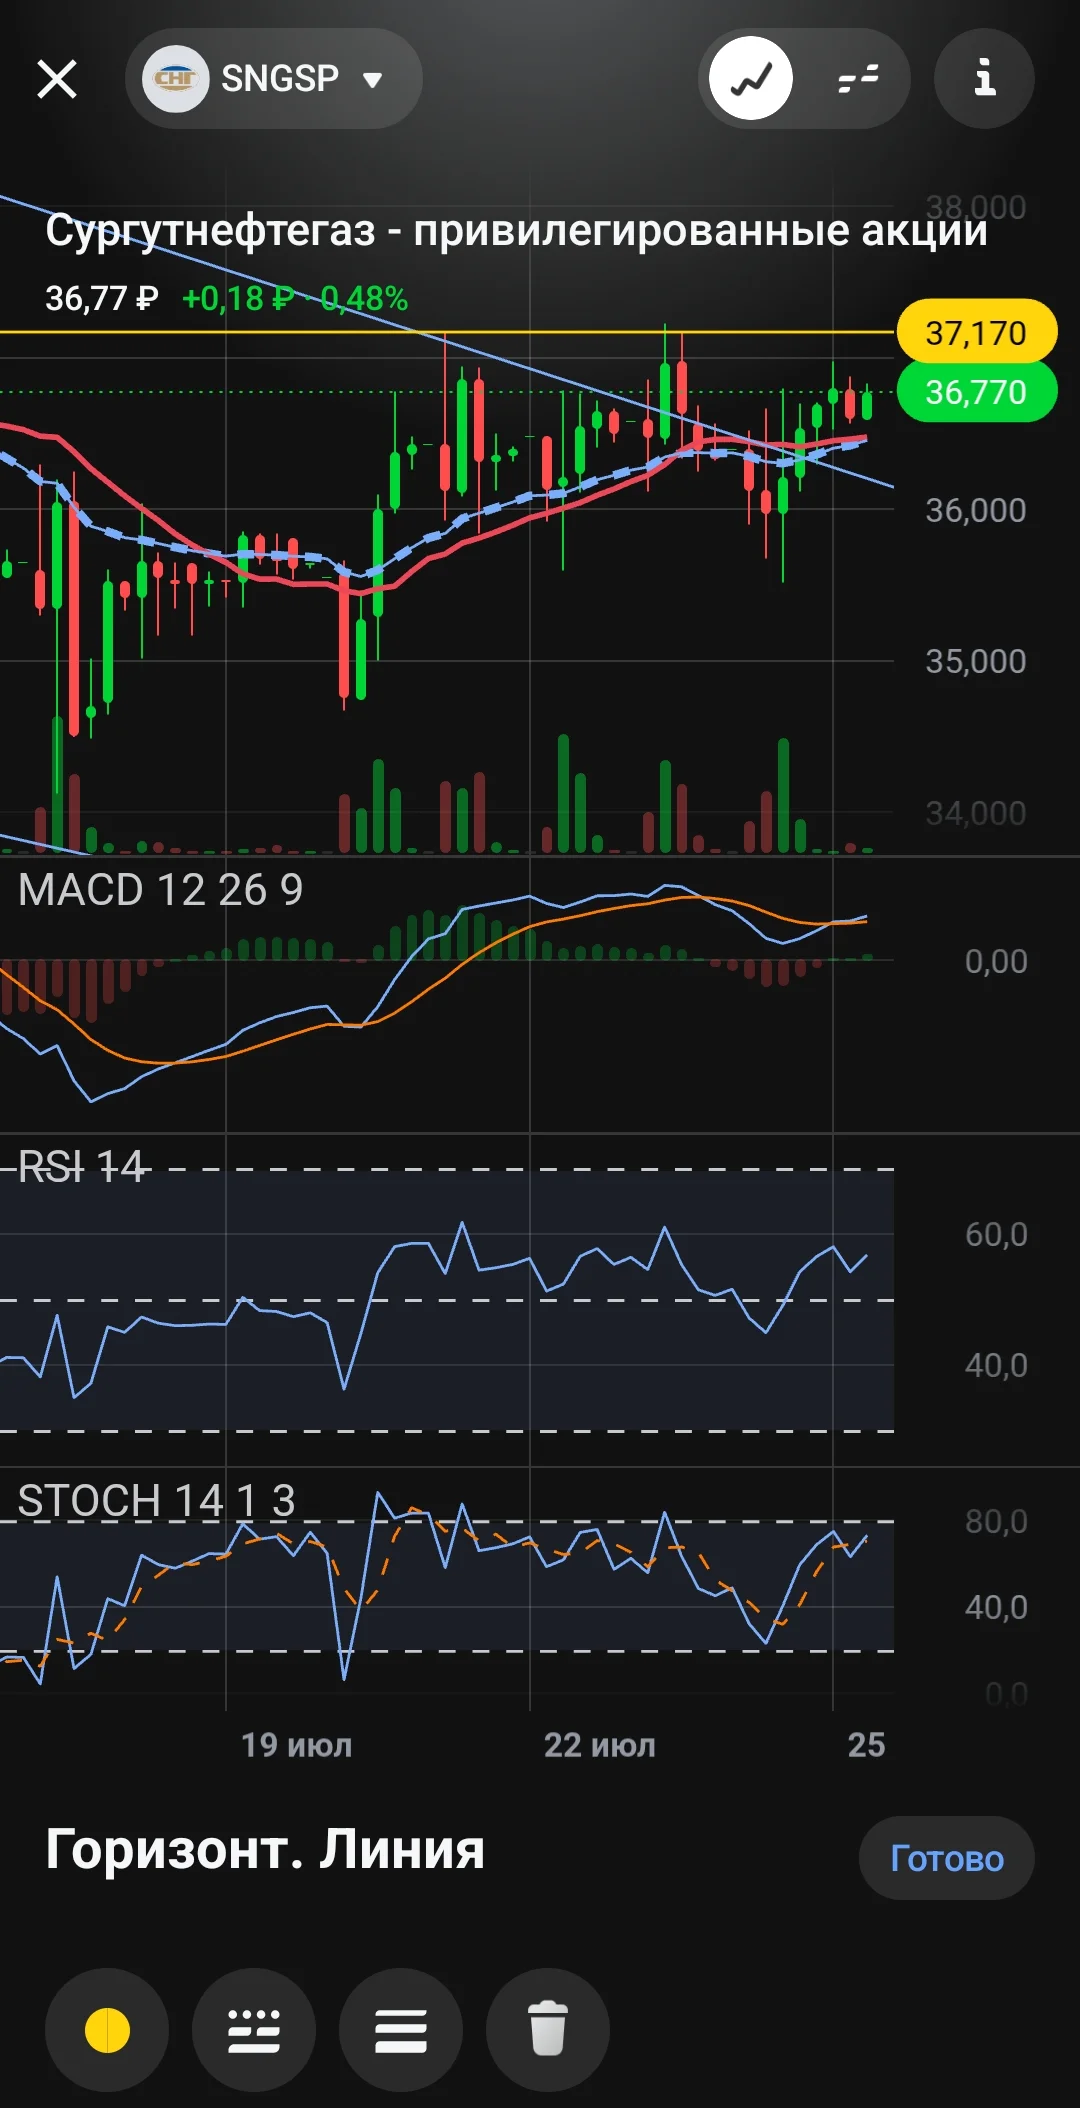Open the SNGSP ticker dropdown
The image size is (1080, 2108).
click(x=274, y=78)
